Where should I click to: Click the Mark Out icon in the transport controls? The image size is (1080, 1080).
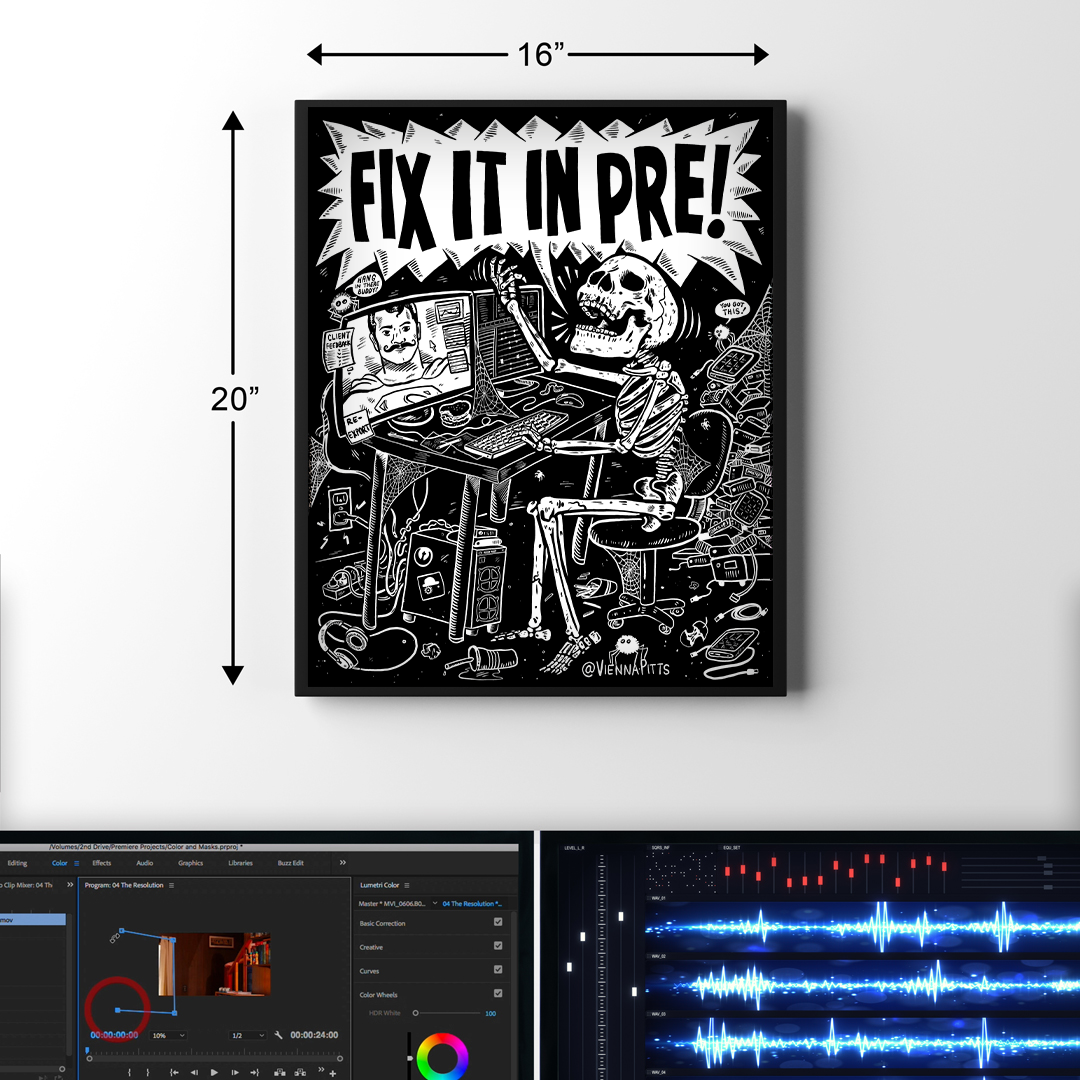(147, 1073)
